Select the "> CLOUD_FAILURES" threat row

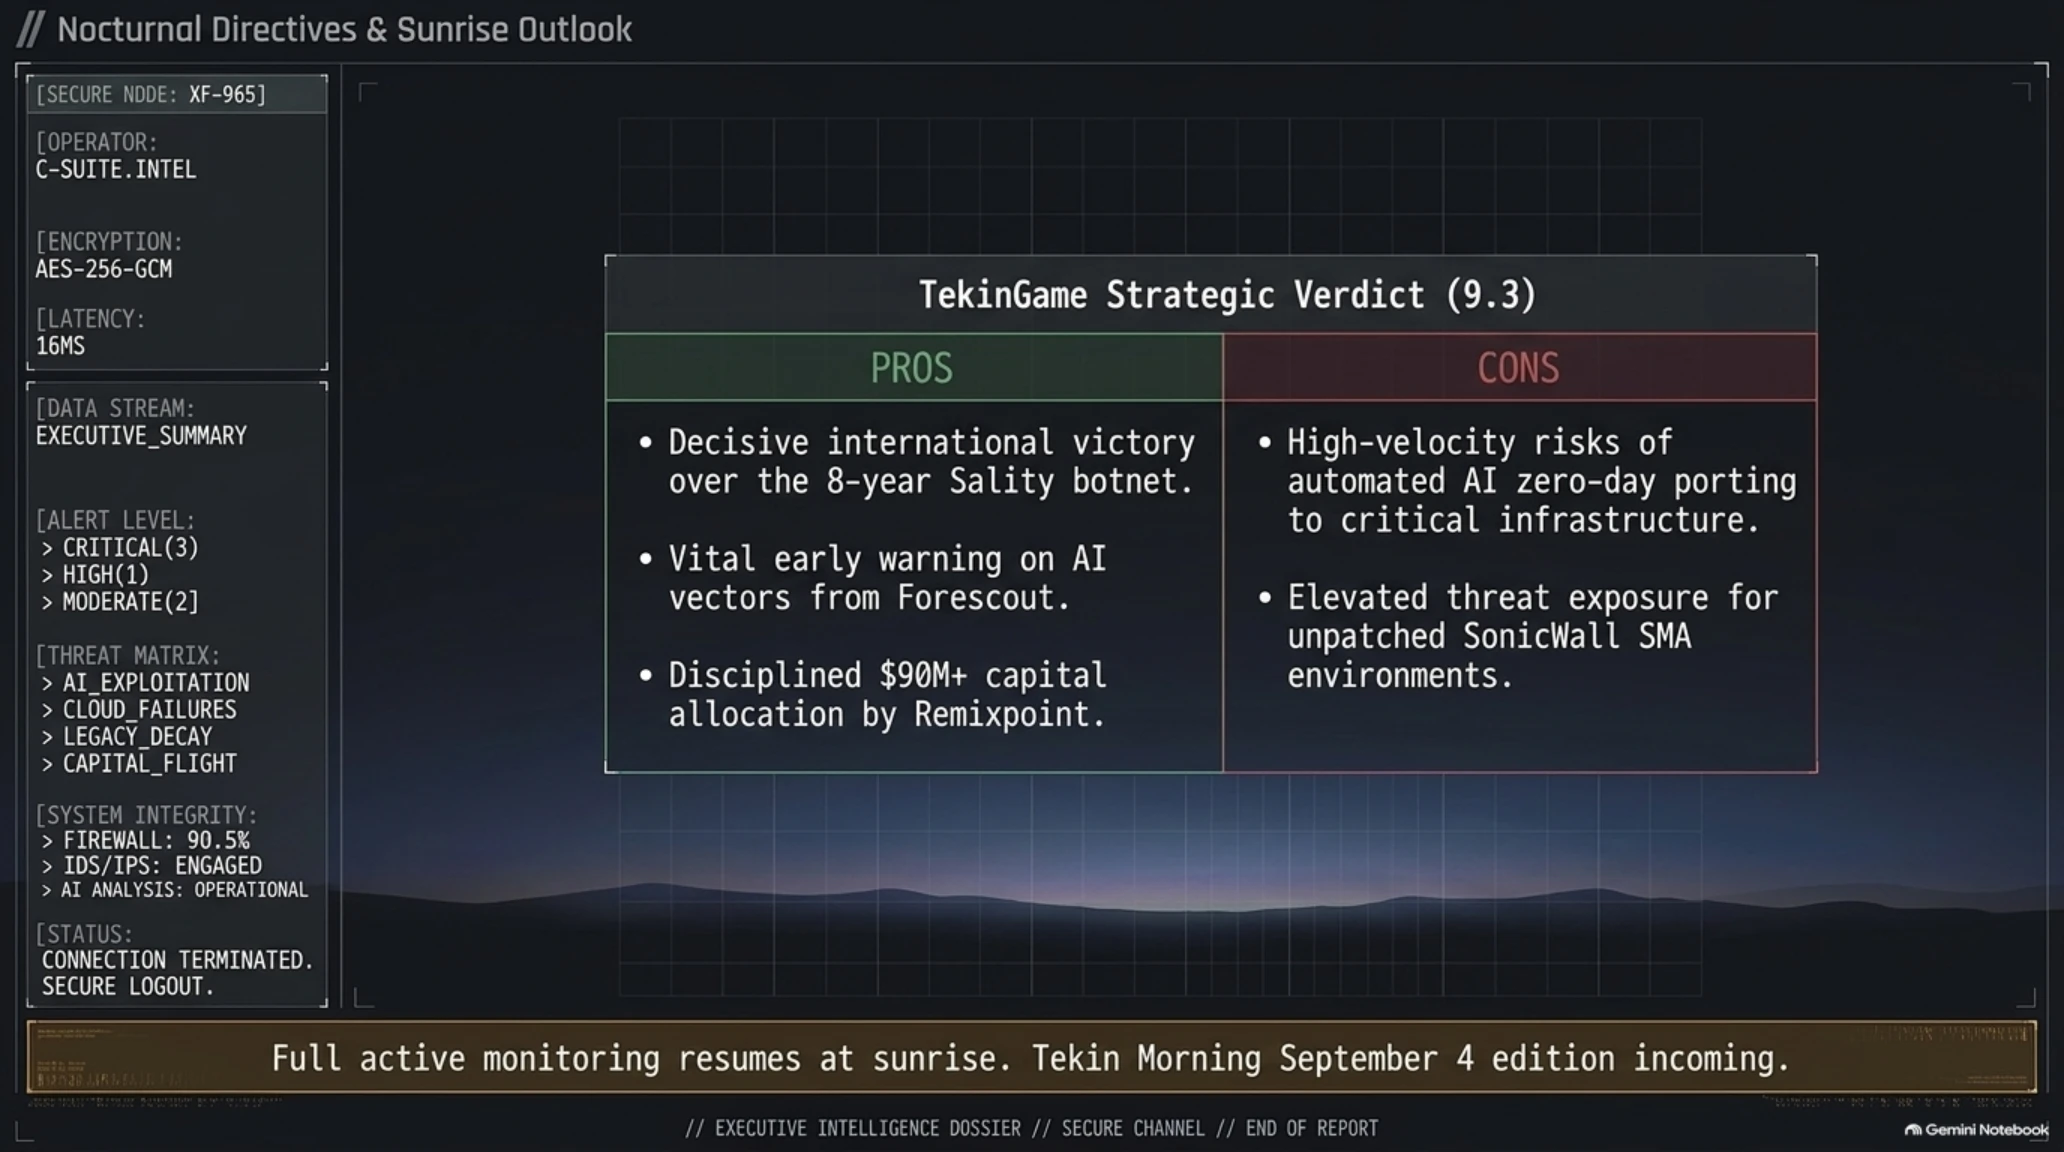[139, 710]
